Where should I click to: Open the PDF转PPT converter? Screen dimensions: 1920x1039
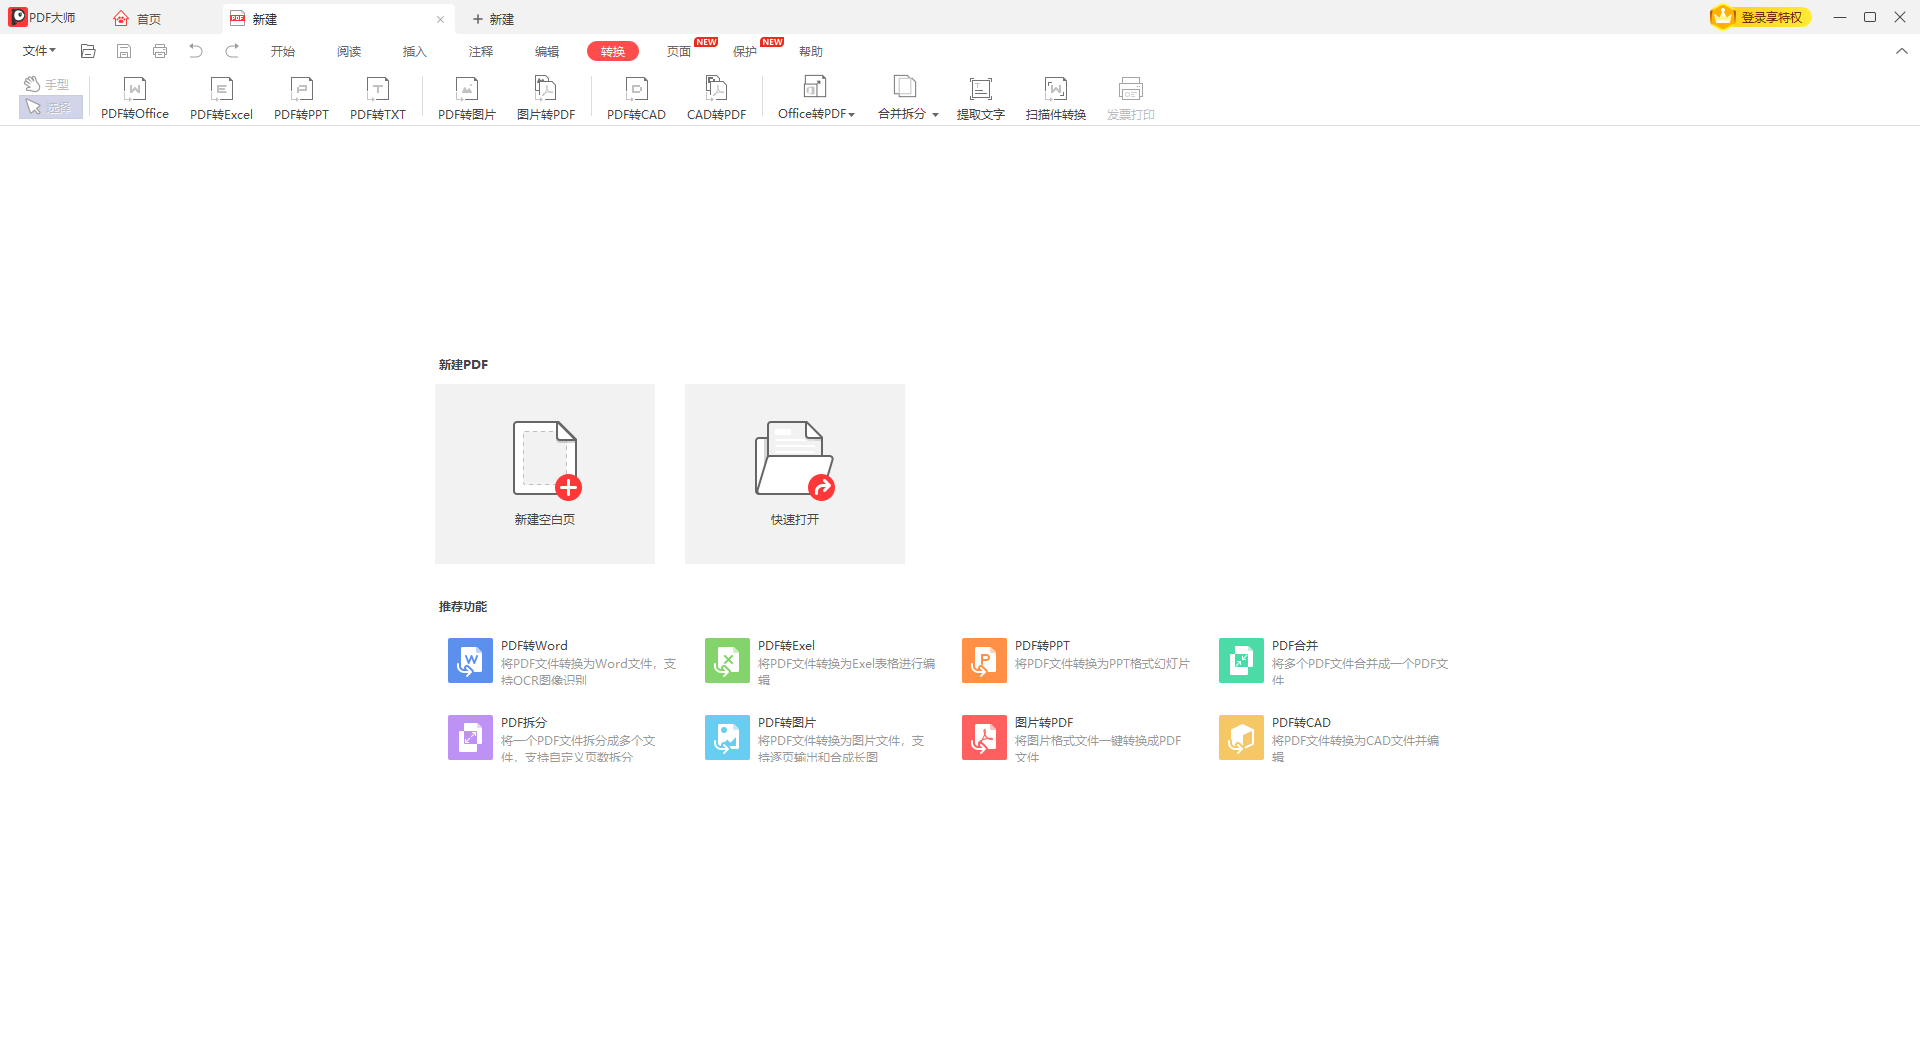(x=301, y=98)
